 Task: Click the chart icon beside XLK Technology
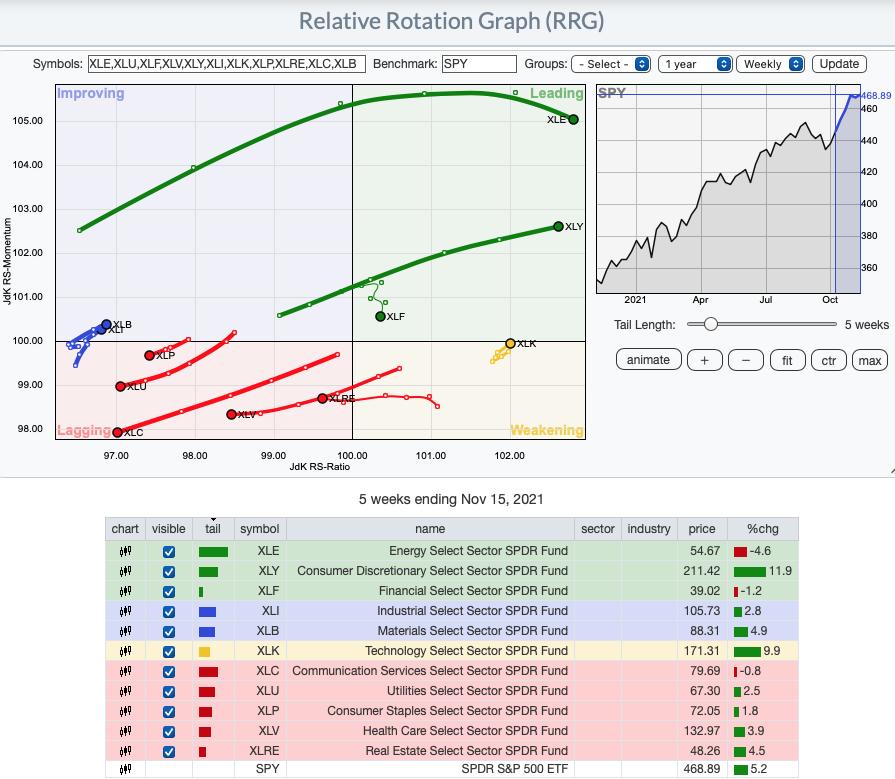pyautogui.click(x=125, y=651)
